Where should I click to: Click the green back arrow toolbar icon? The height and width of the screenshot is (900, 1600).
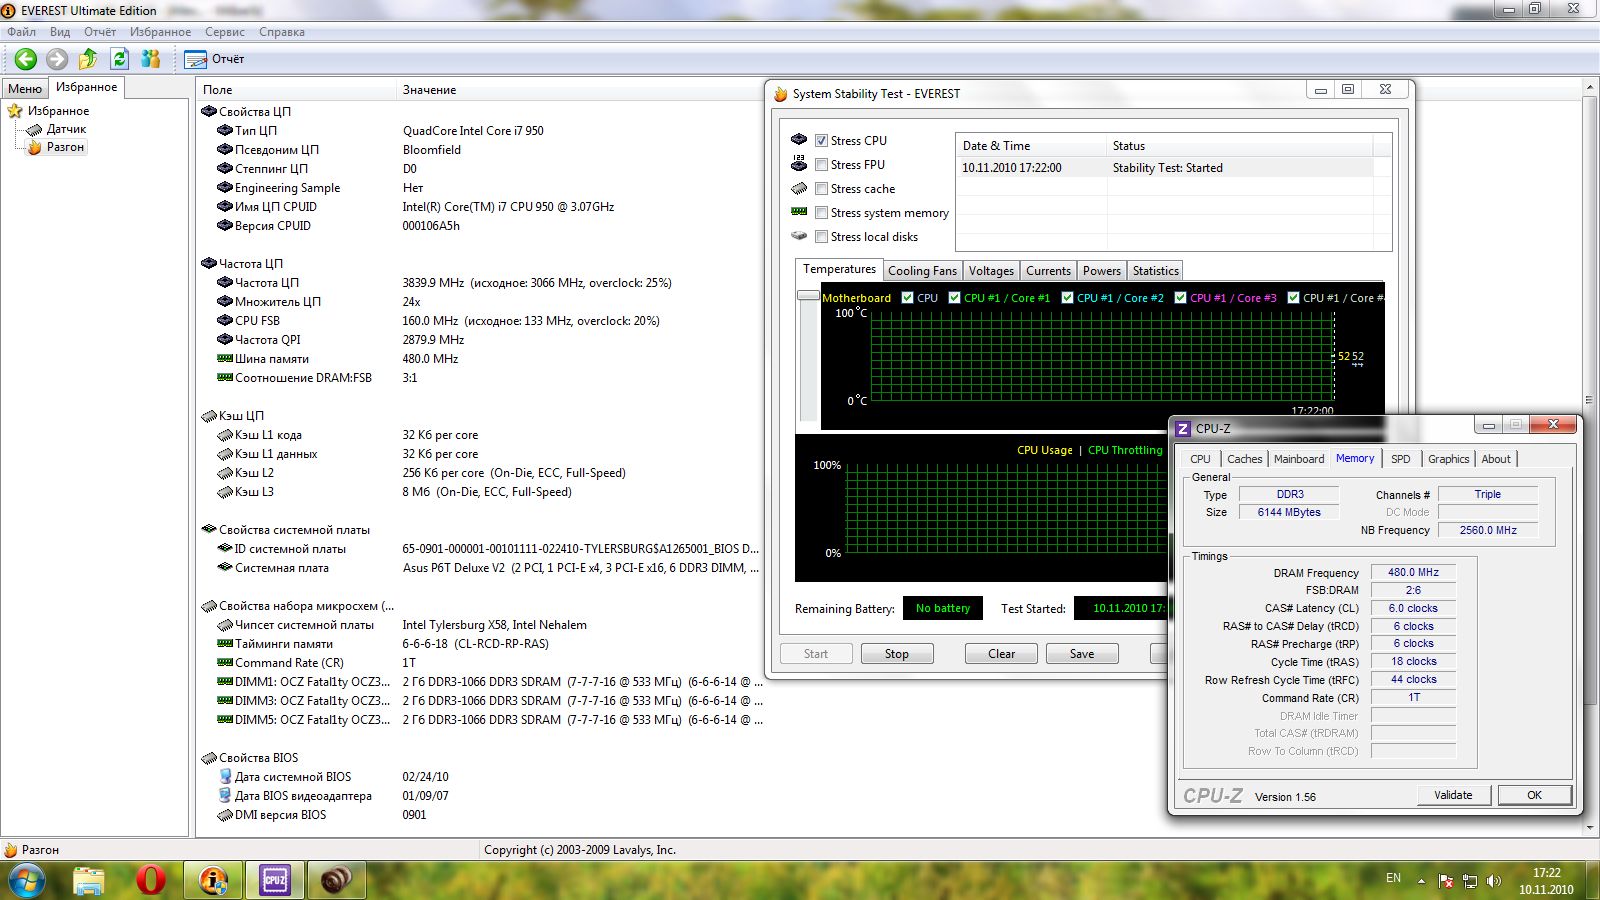[x=26, y=59]
